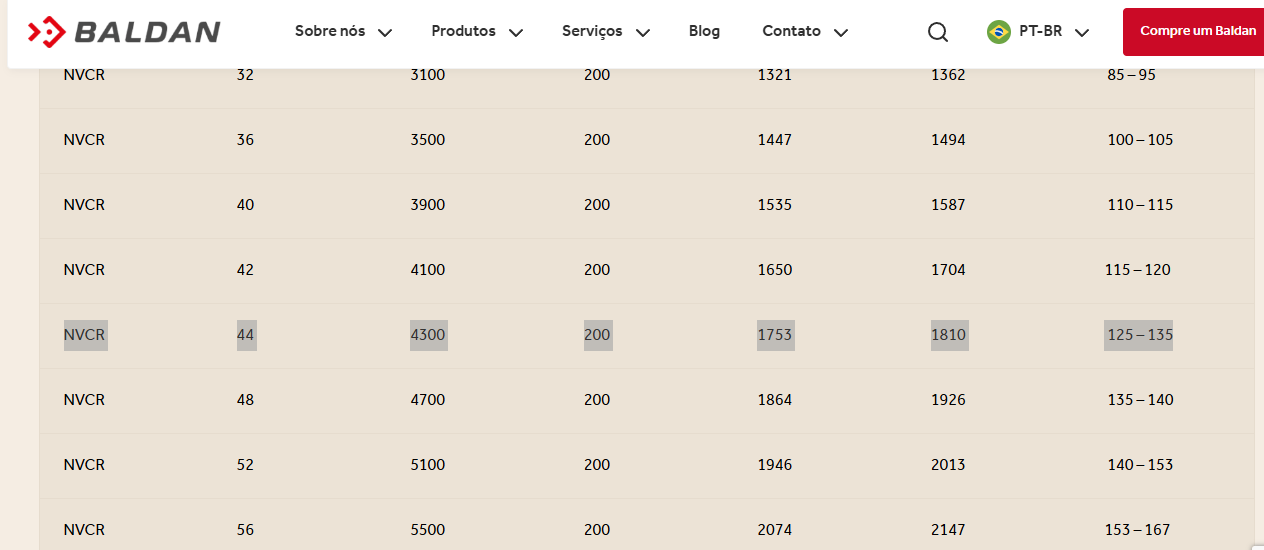Click the 1810 value cell

(948, 335)
